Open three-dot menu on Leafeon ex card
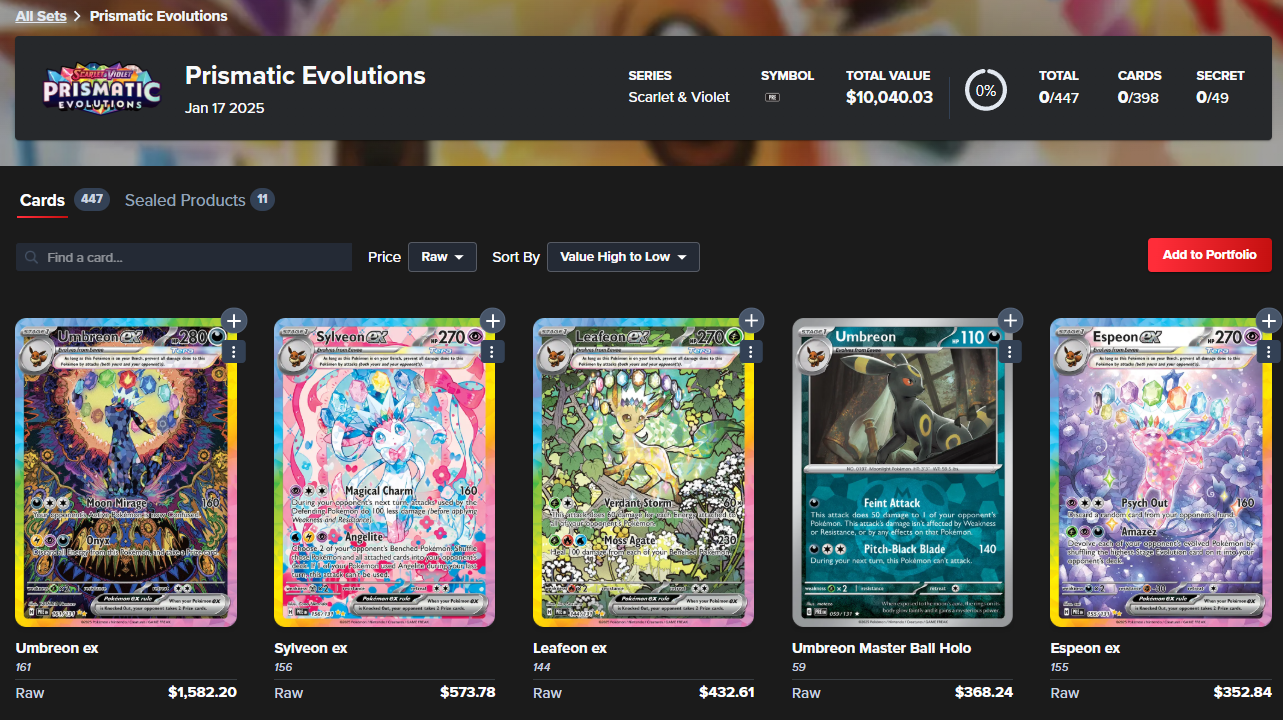Screen dimensions: 1283x720 (751, 352)
